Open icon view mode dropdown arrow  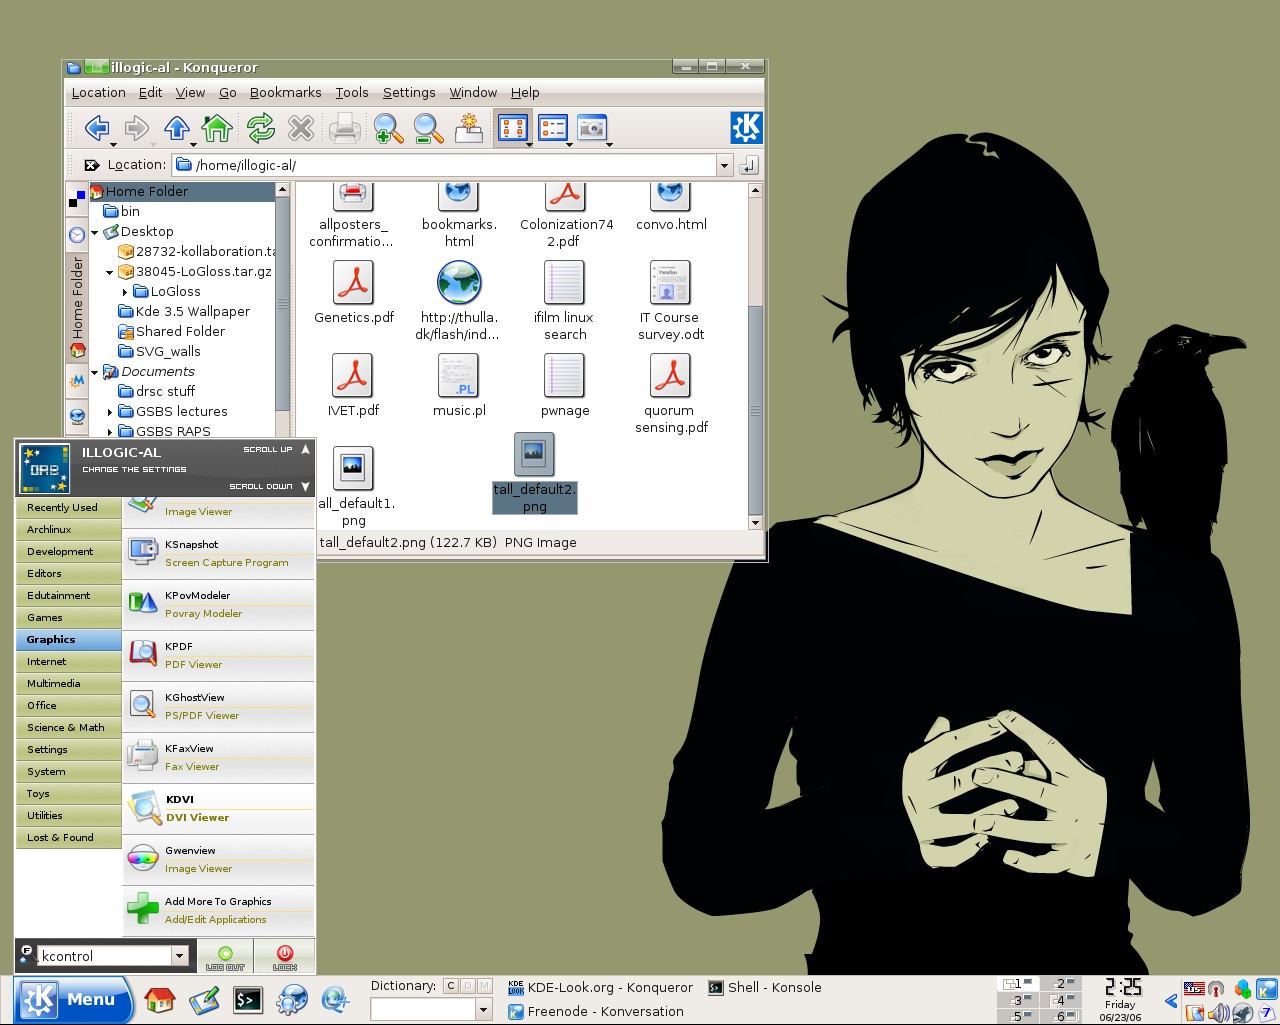[x=529, y=145]
